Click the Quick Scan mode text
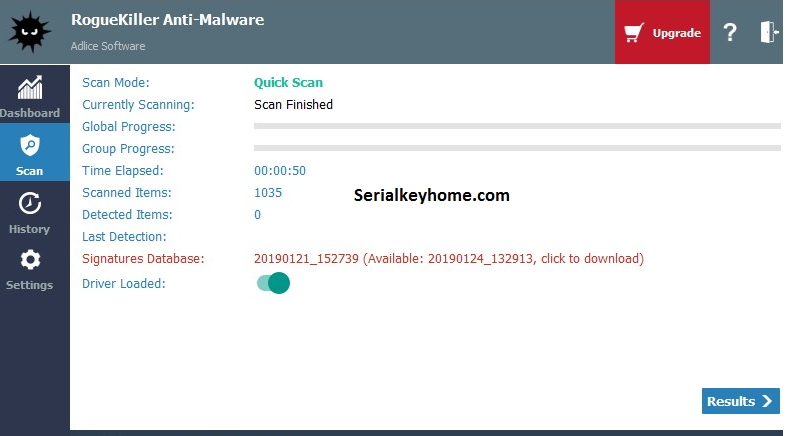 tap(288, 83)
